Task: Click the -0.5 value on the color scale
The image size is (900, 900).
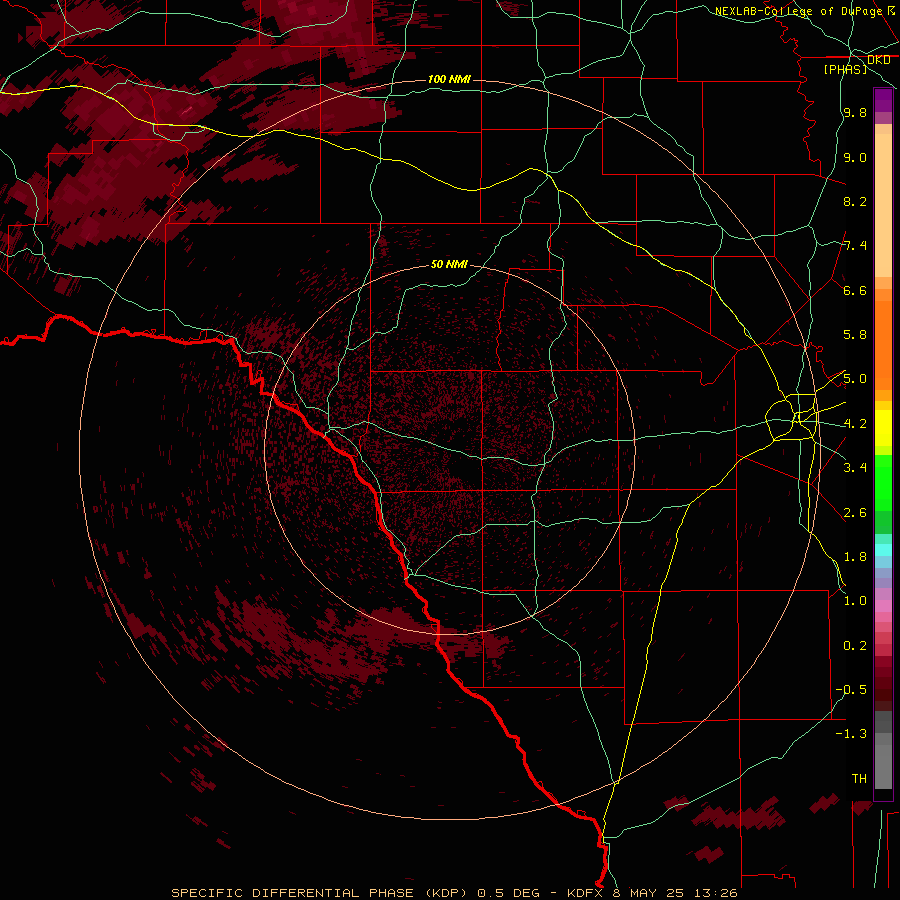Action: 851,689
